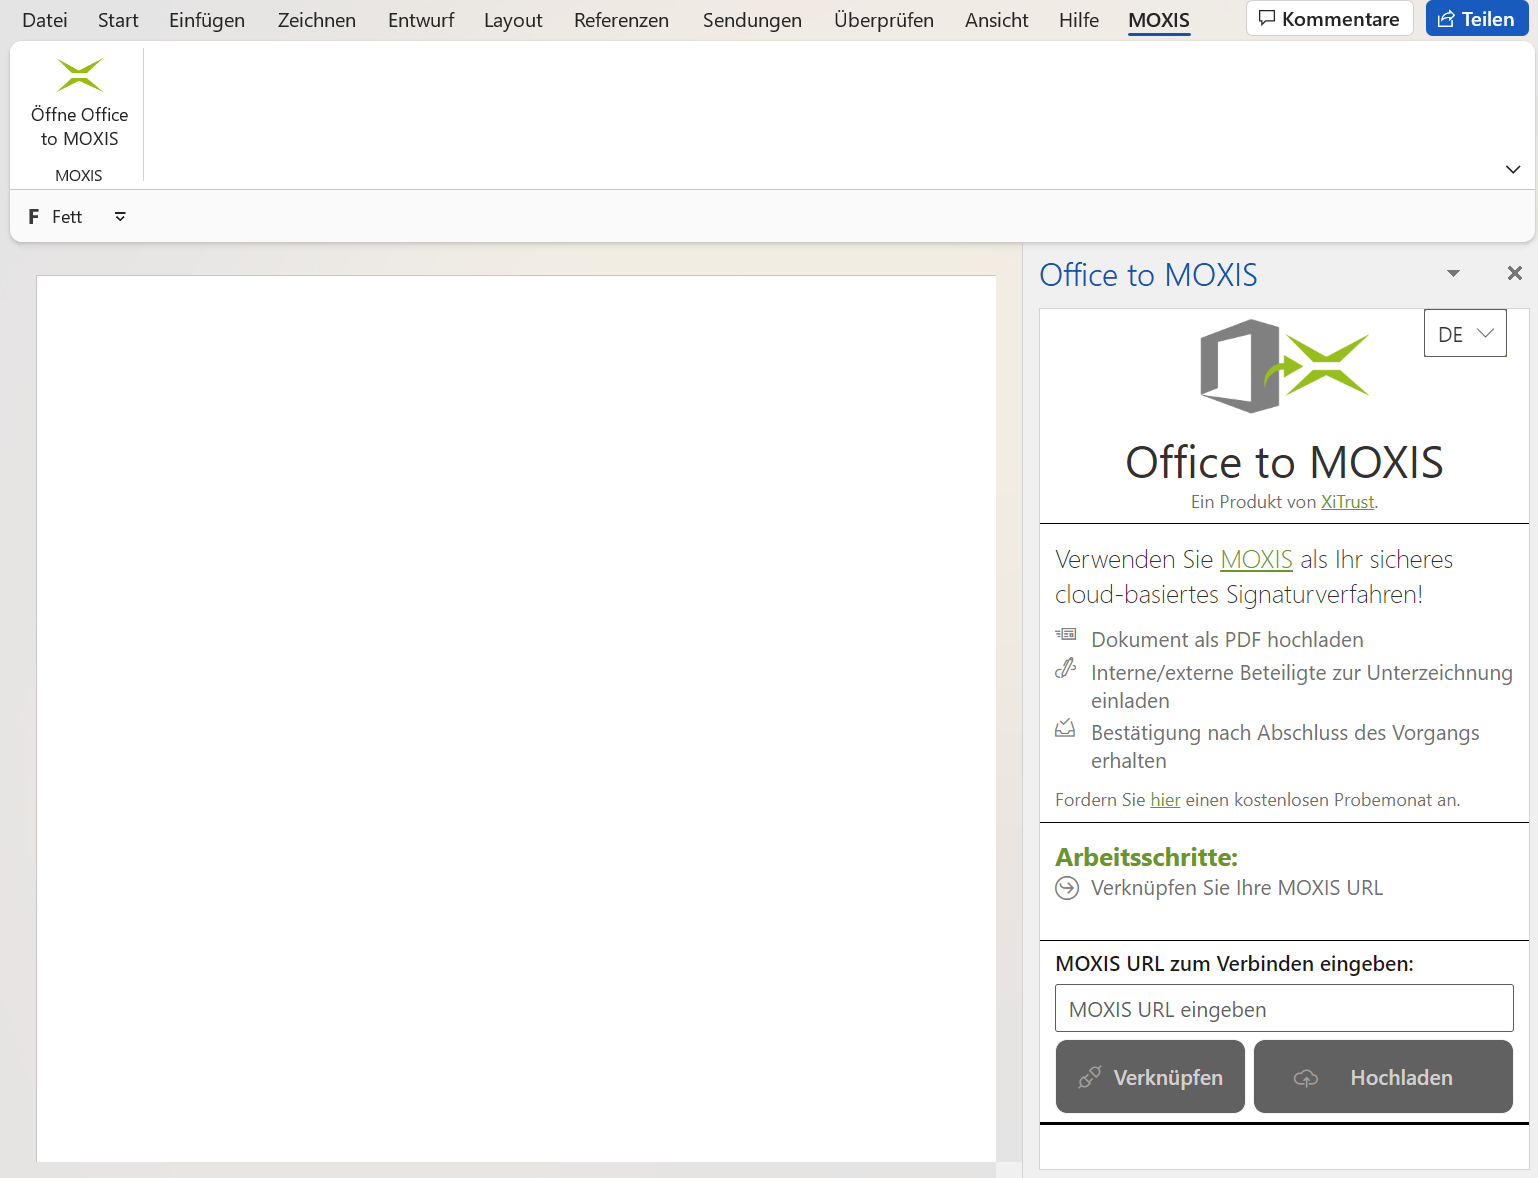The width and height of the screenshot is (1538, 1178).
Task: Click the envelope icon next to Bestätigung
Action: pyautogui.click(x=1065, y=729)
